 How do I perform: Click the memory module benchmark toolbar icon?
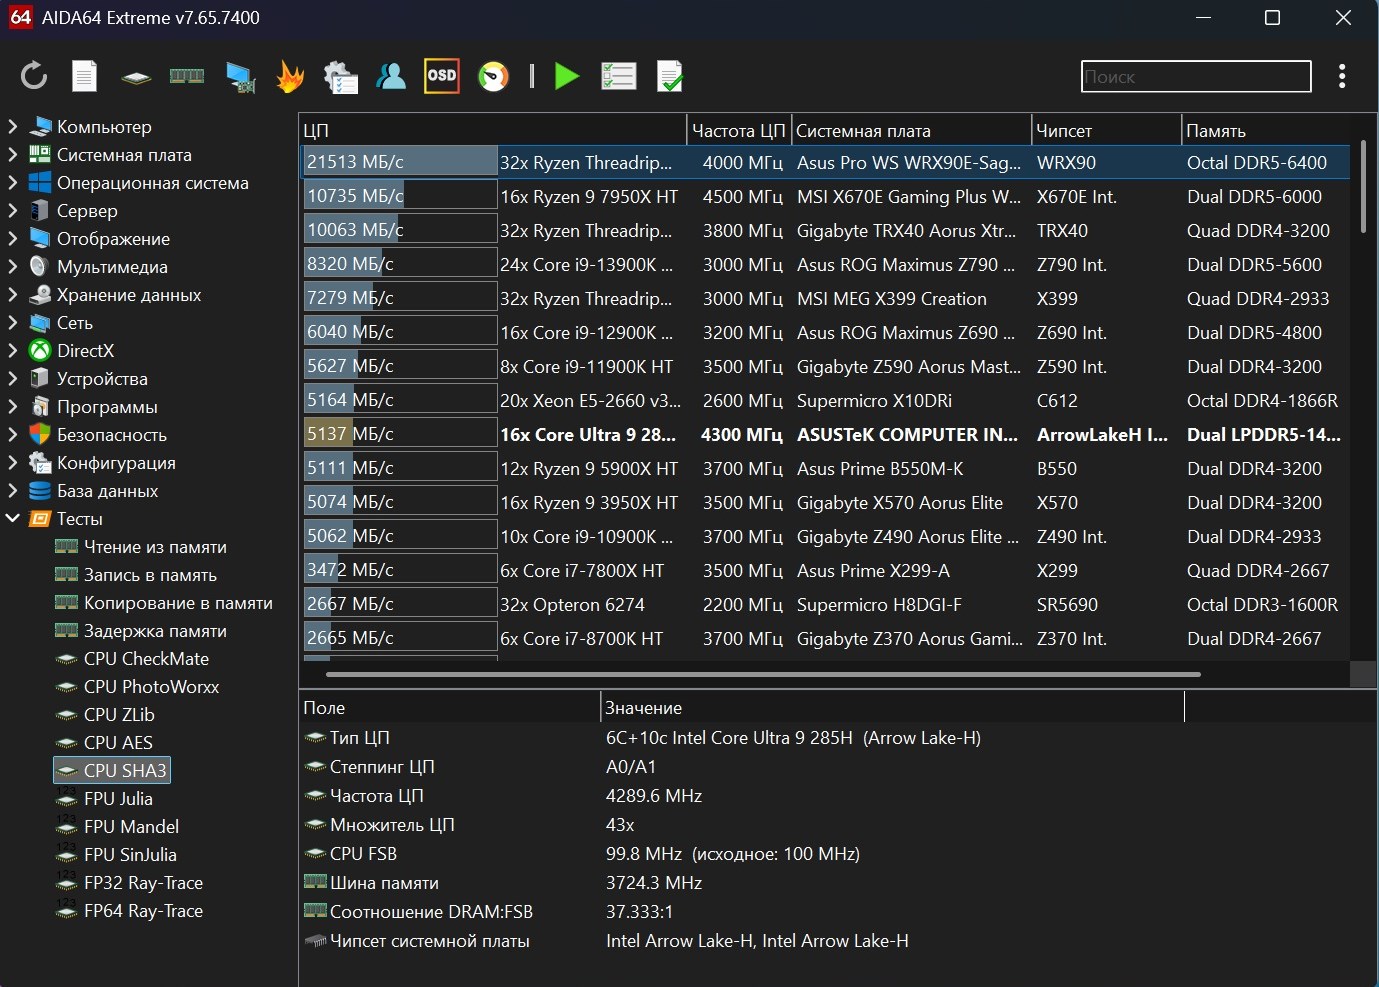click(x=187, y=76)
